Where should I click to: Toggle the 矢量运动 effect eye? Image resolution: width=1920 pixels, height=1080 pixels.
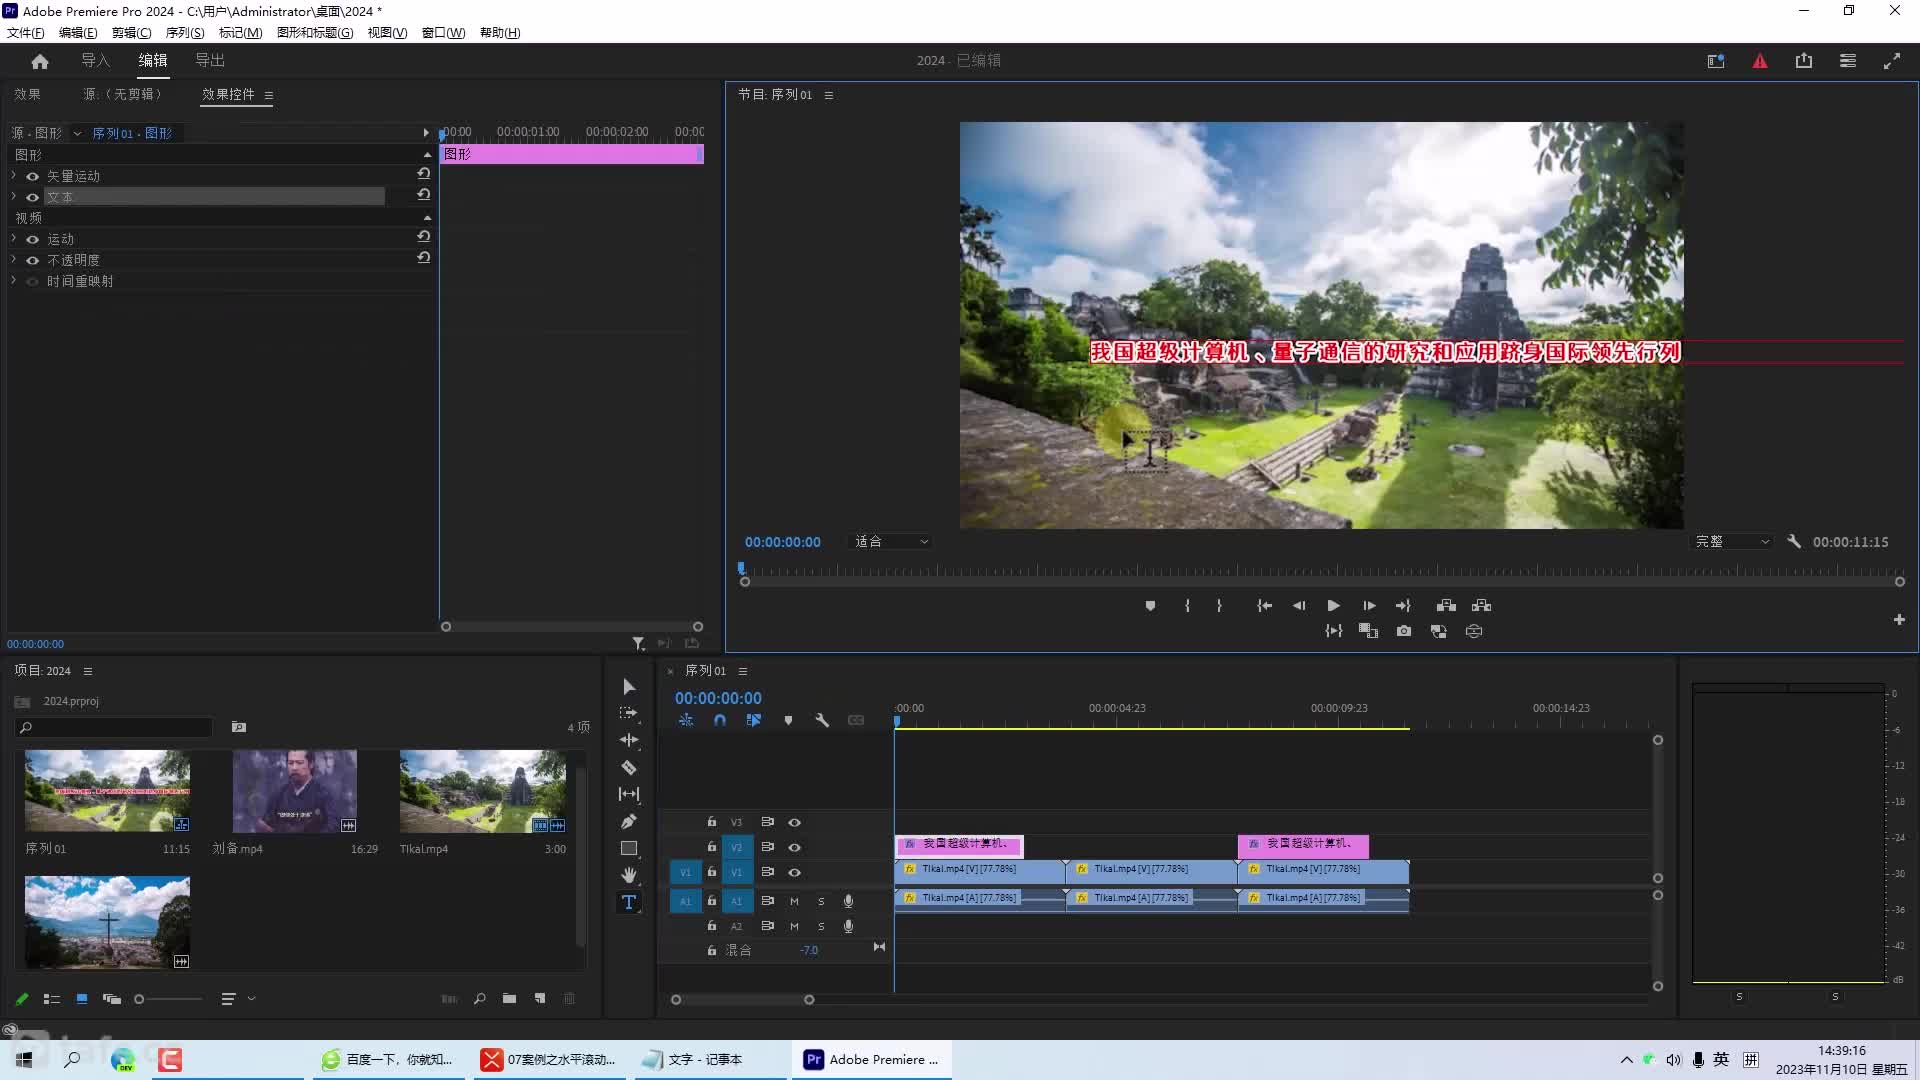click(x=32, y=176)
